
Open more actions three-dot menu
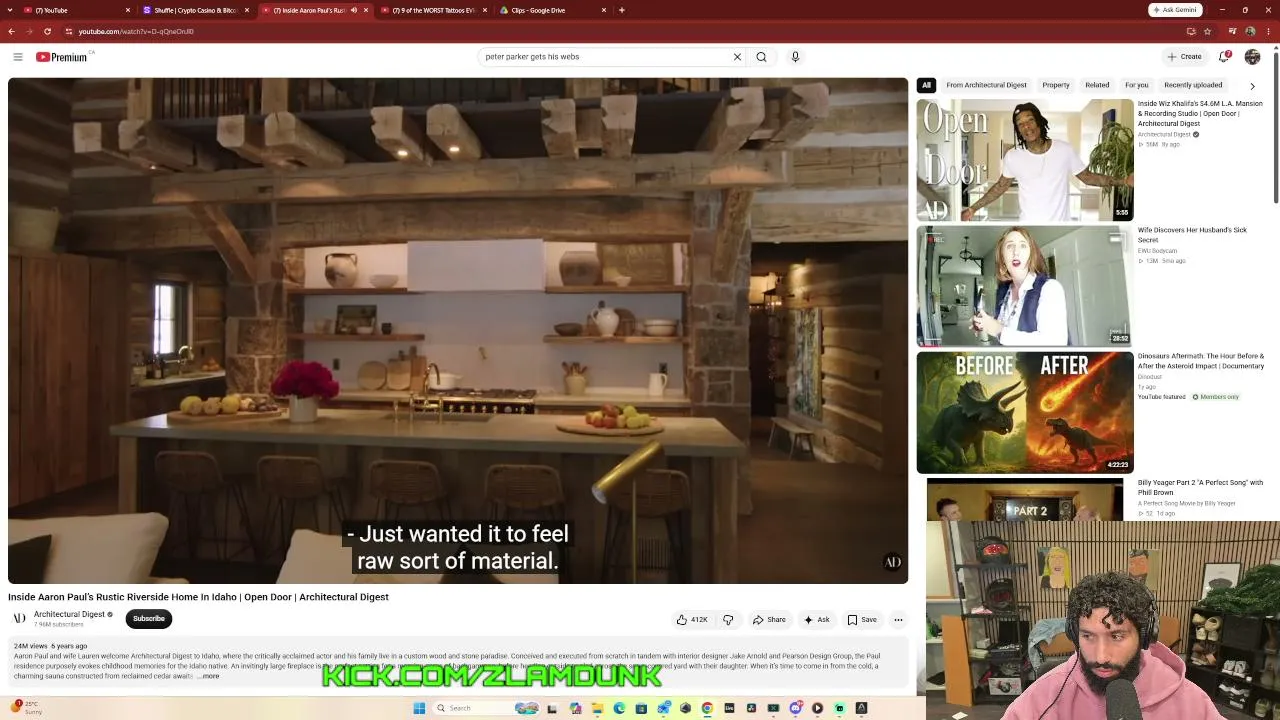pyautogui.click(x=898, y=620)
